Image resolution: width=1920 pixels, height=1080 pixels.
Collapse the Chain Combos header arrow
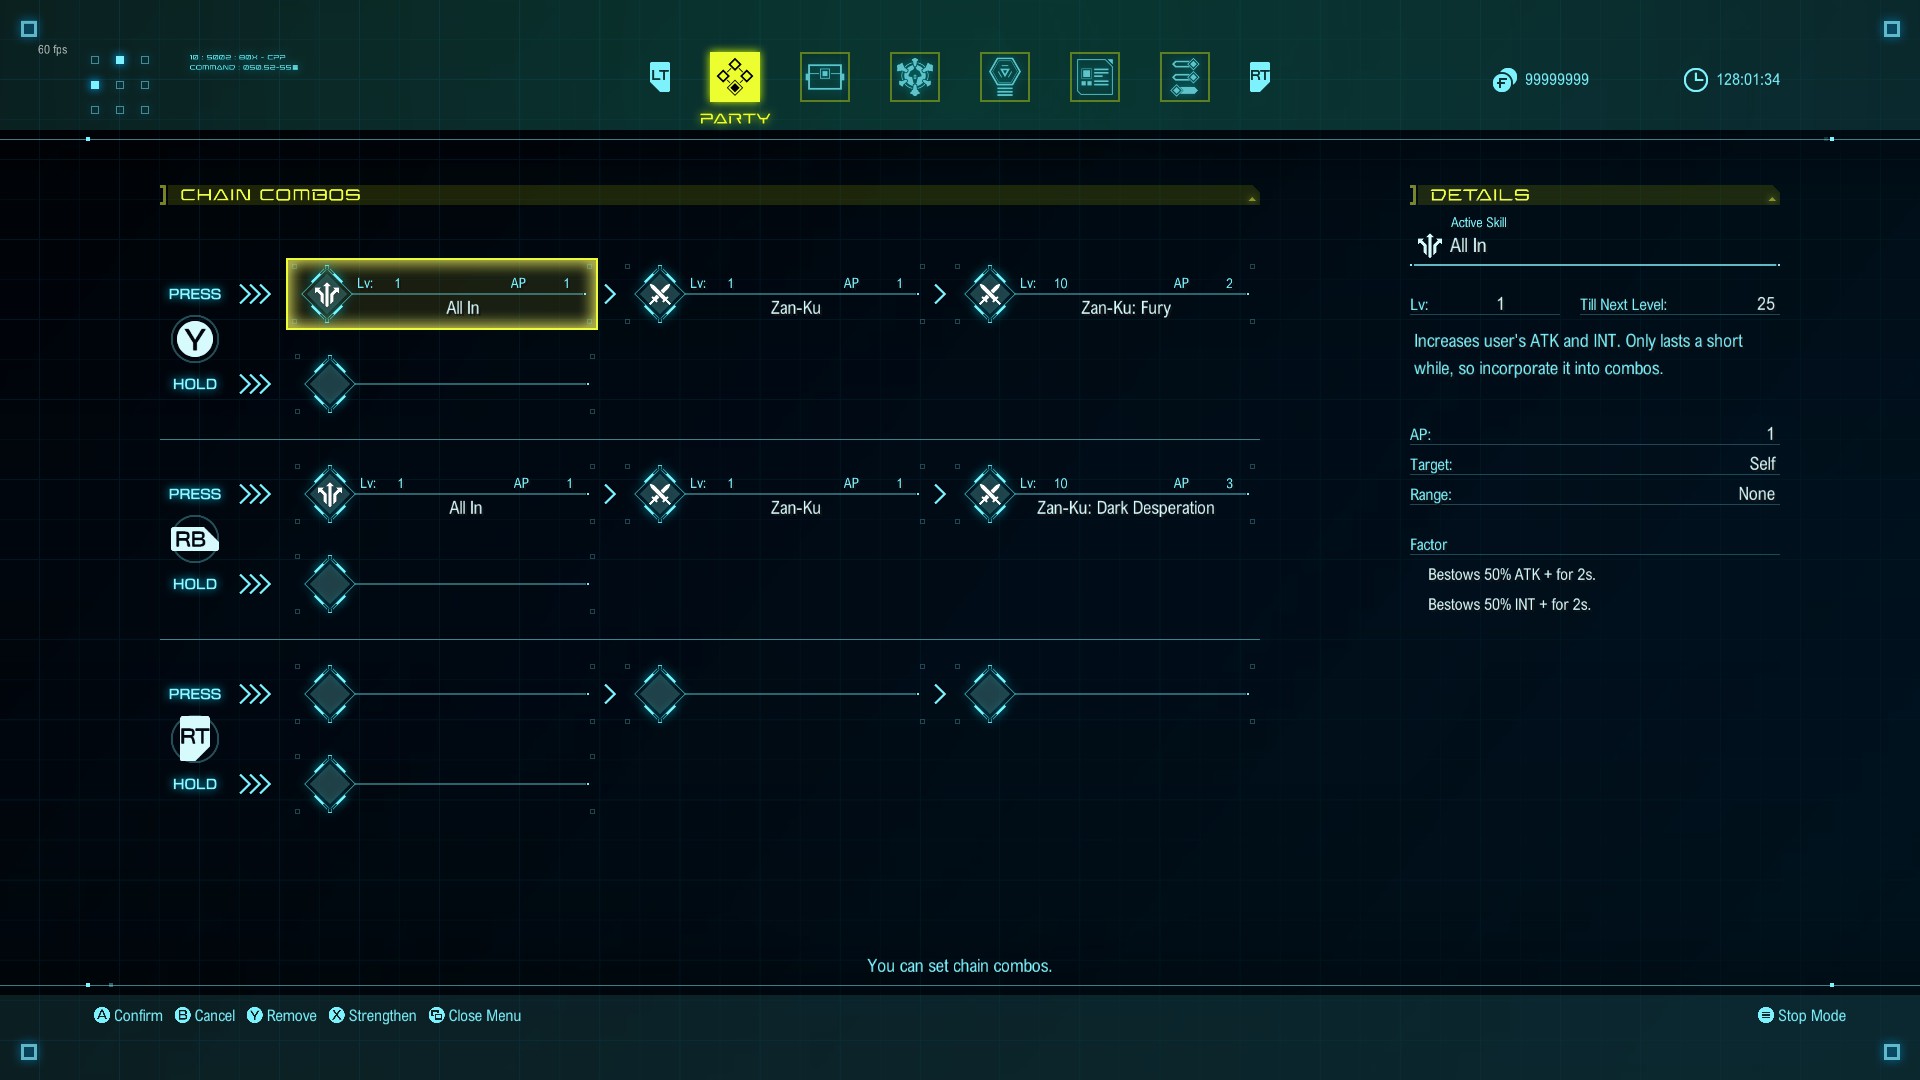tap(1251, 199)
